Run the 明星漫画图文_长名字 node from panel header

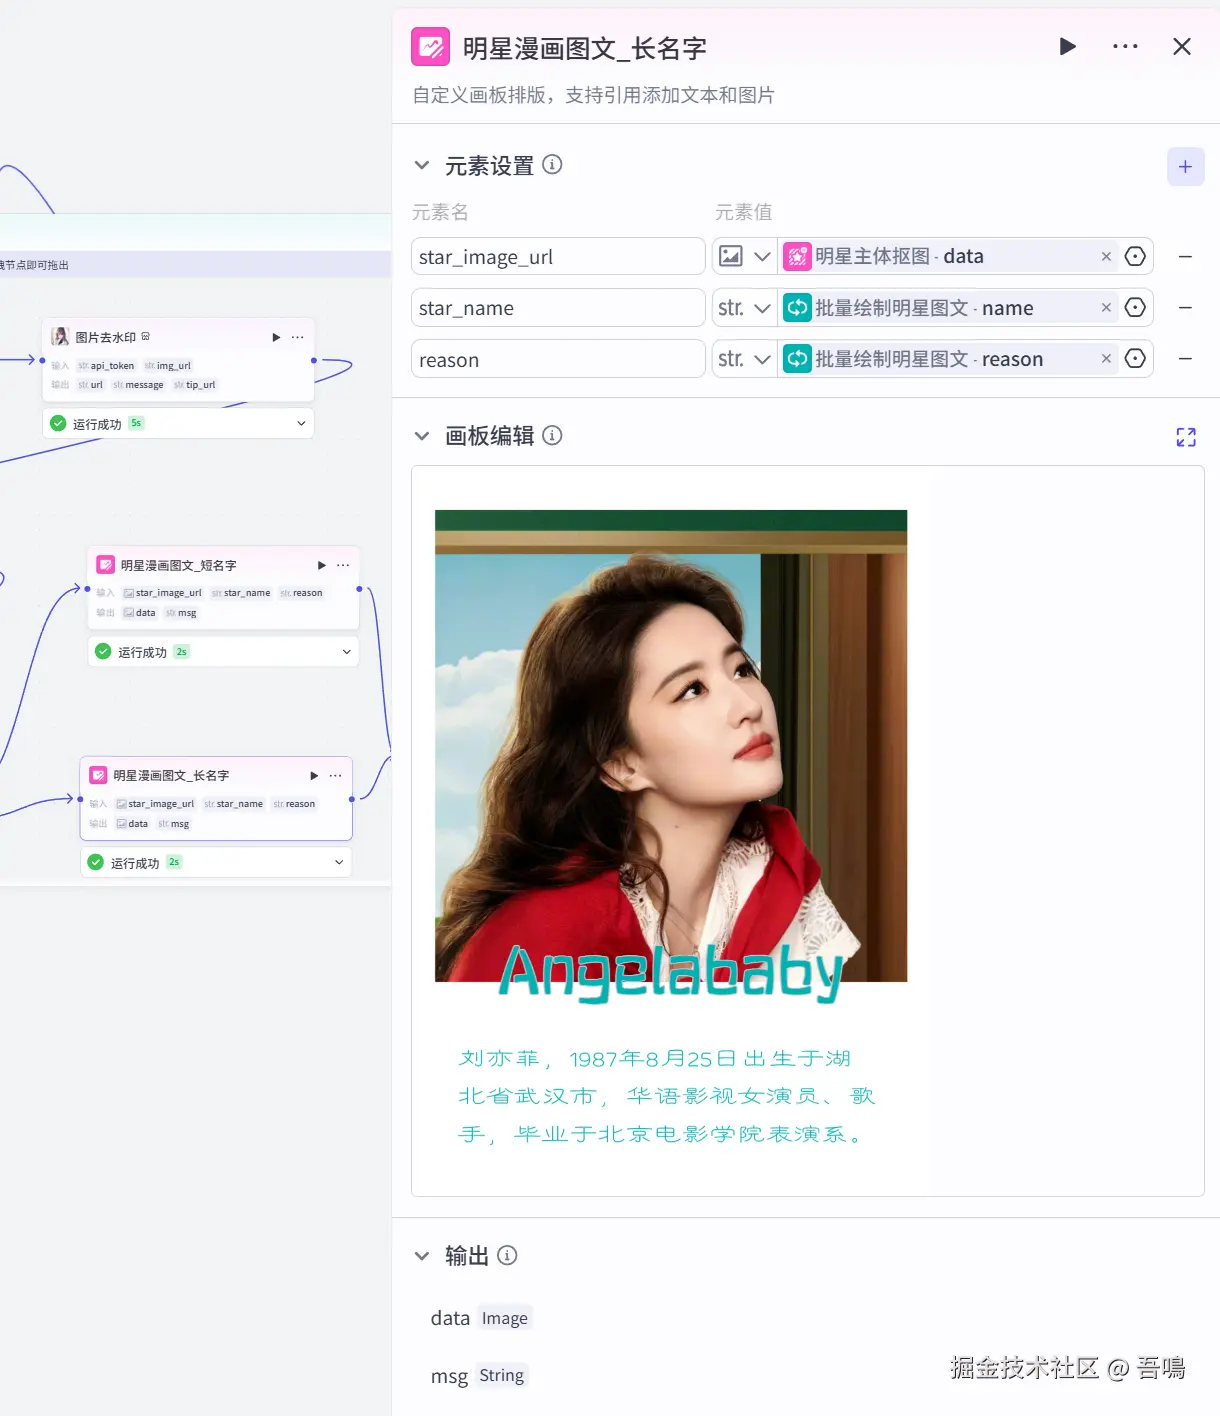click(1067, 46)
